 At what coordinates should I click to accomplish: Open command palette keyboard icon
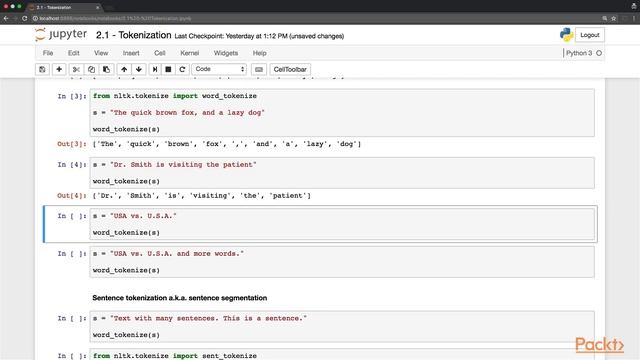coord(259,69)
